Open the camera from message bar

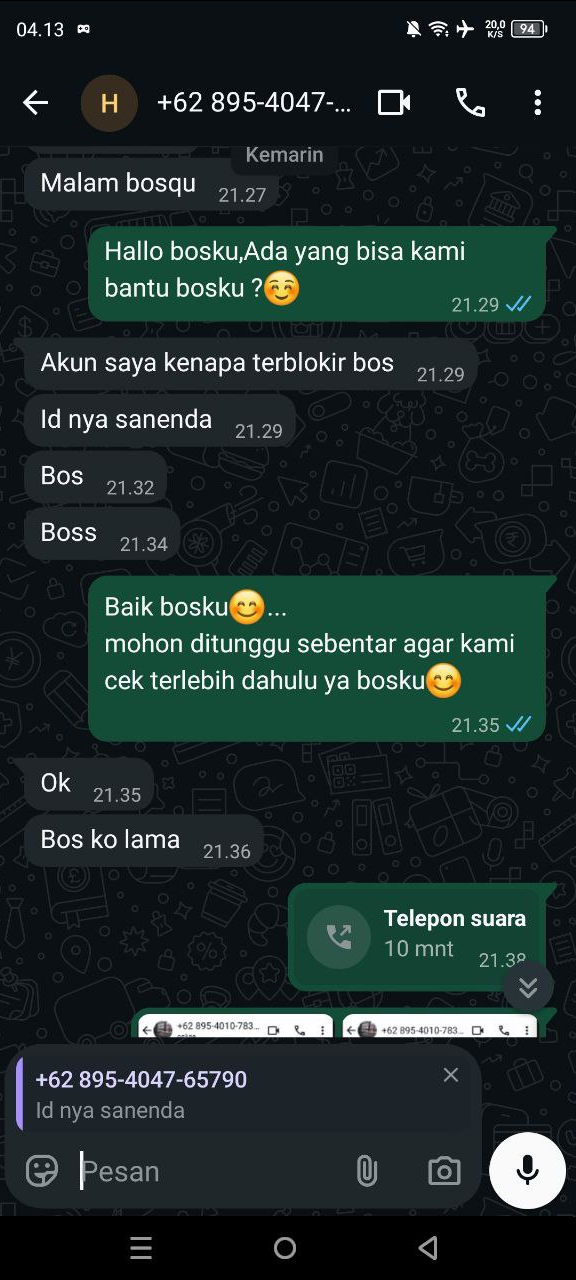coord(444,1171)
